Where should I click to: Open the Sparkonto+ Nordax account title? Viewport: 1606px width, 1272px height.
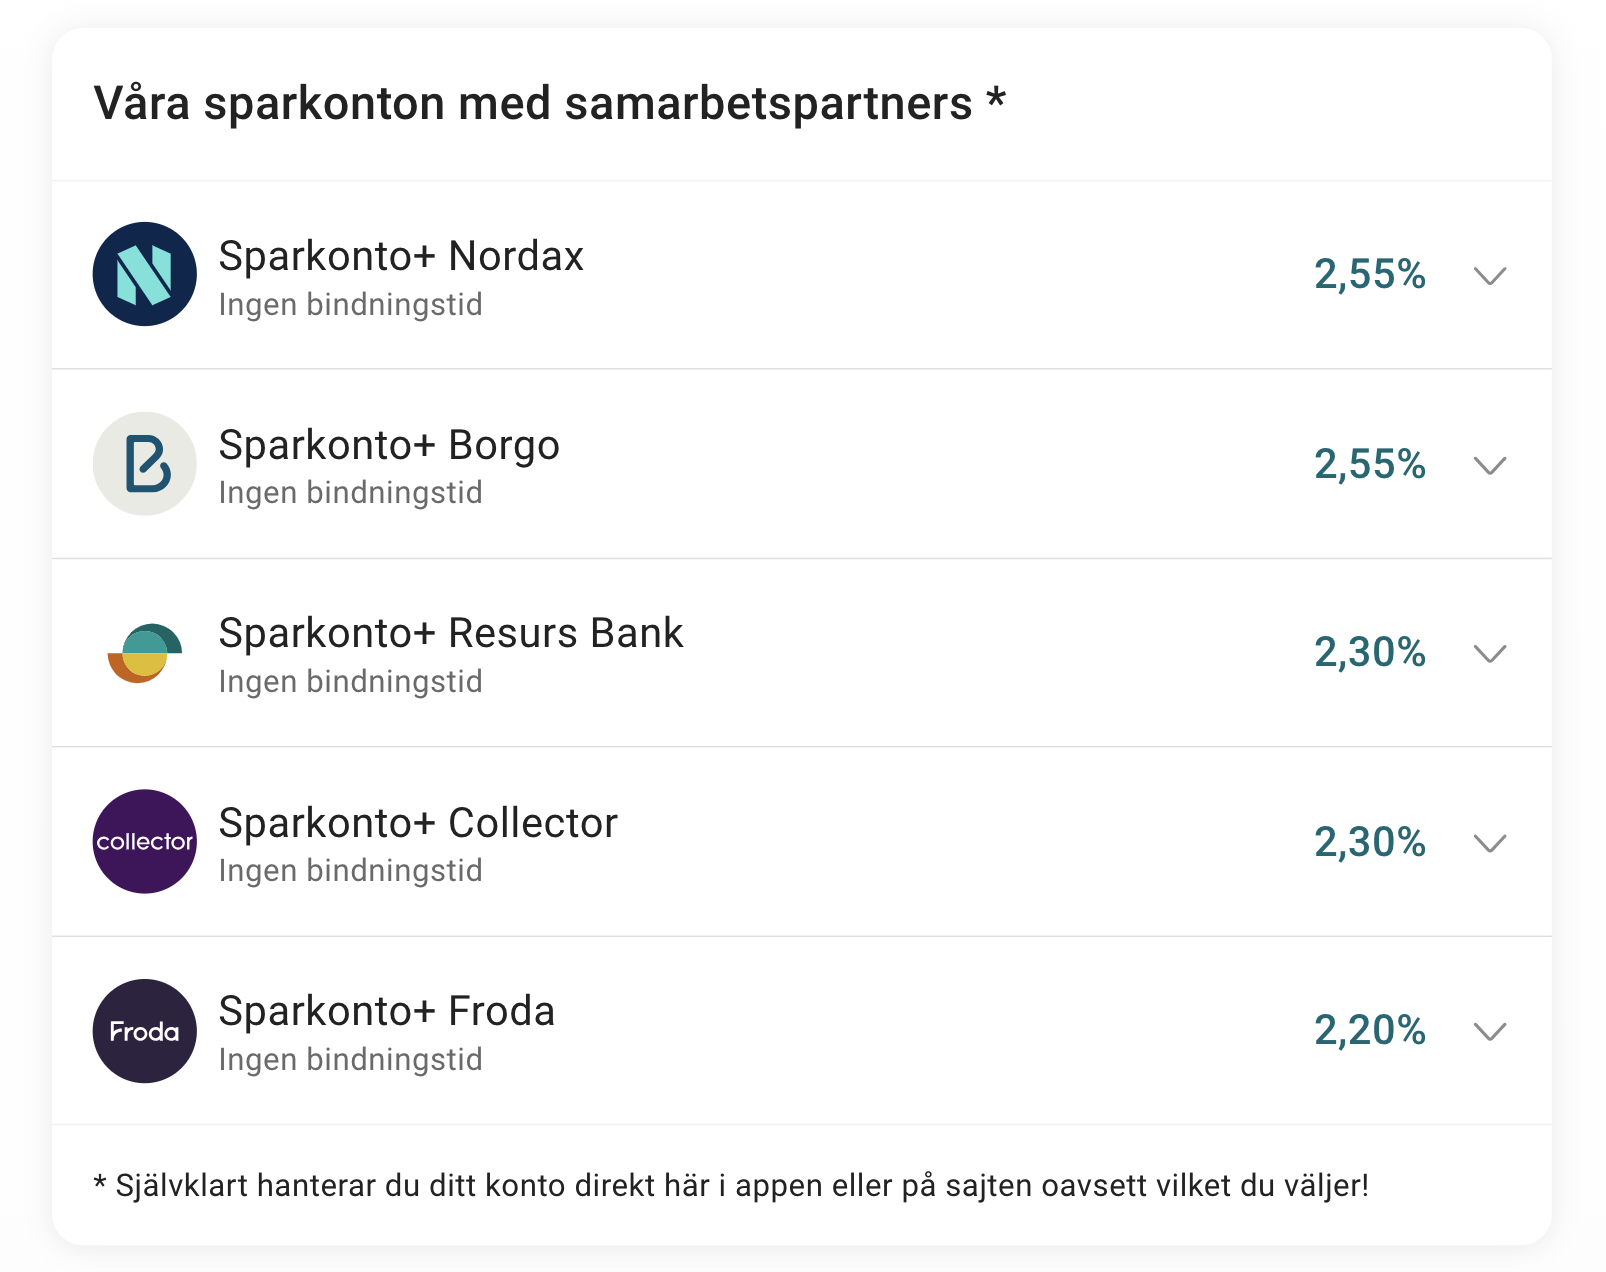(x=401, y=256)
